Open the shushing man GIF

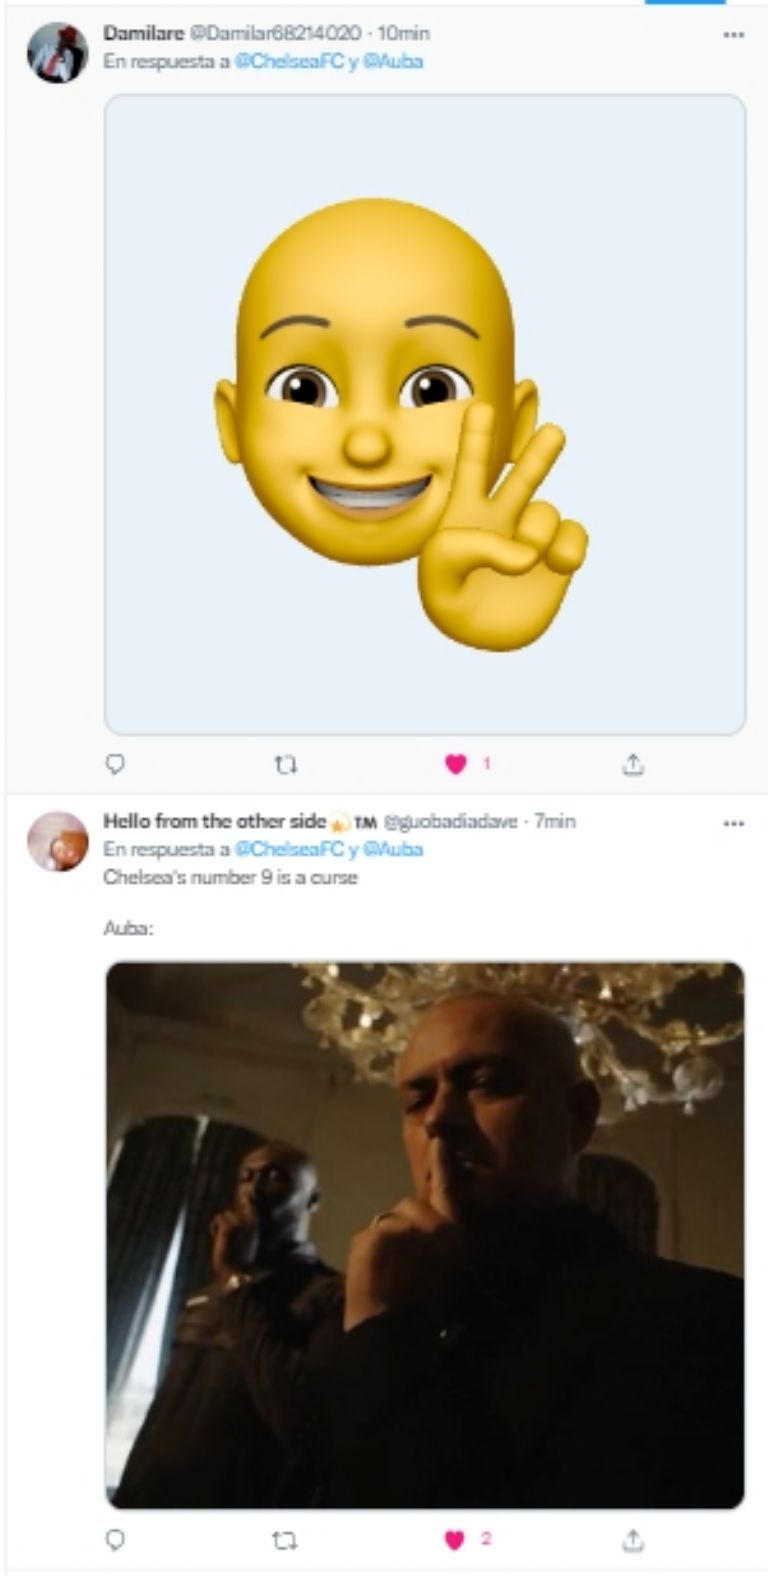(425, 1235)
